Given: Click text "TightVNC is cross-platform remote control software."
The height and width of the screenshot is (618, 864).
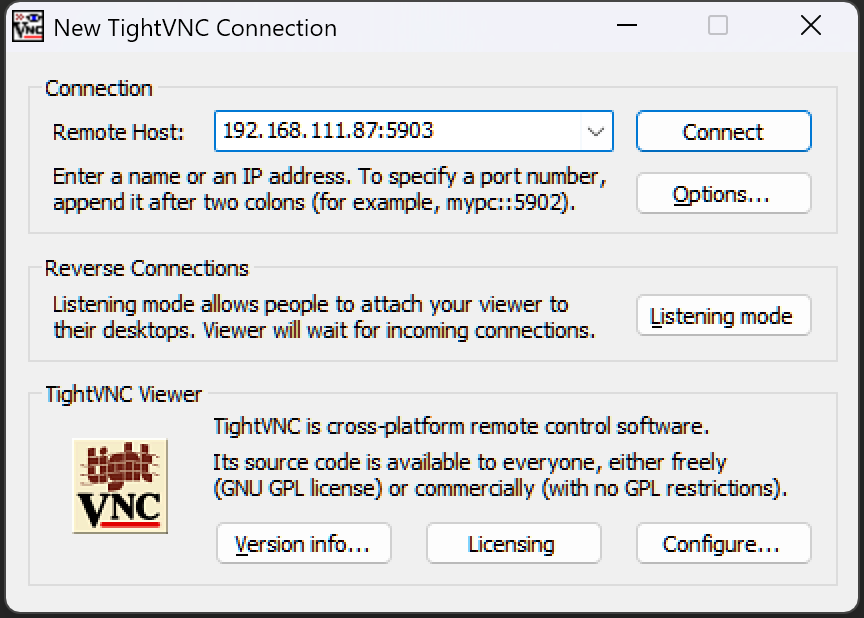Looking at the screenshot, I should tap(461, 426).
